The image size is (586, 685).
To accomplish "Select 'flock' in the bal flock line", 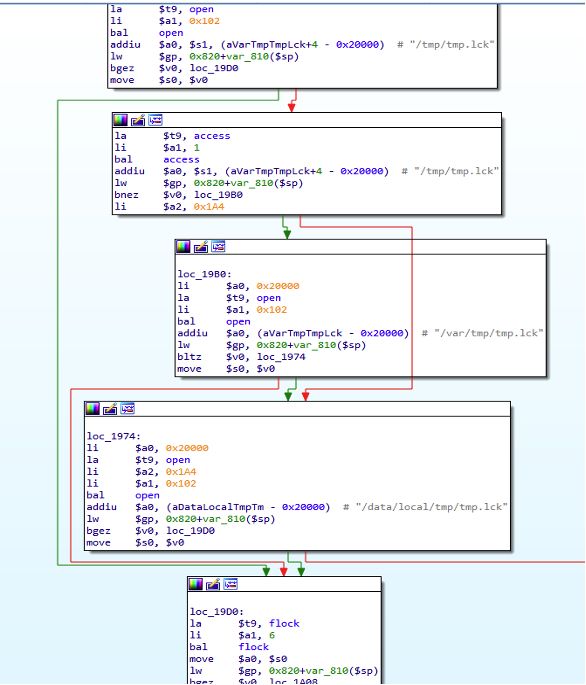I will pyautogui.click(x=253, y=647).
